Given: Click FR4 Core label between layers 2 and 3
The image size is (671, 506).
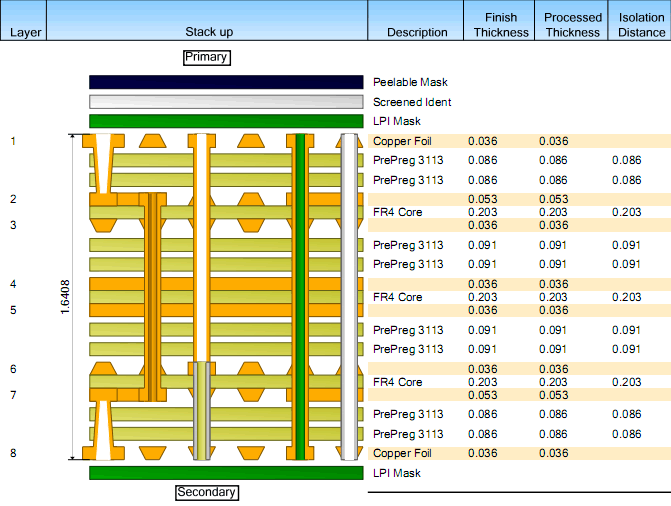Looking at the screenshot, I should click(x=397, y=212).
